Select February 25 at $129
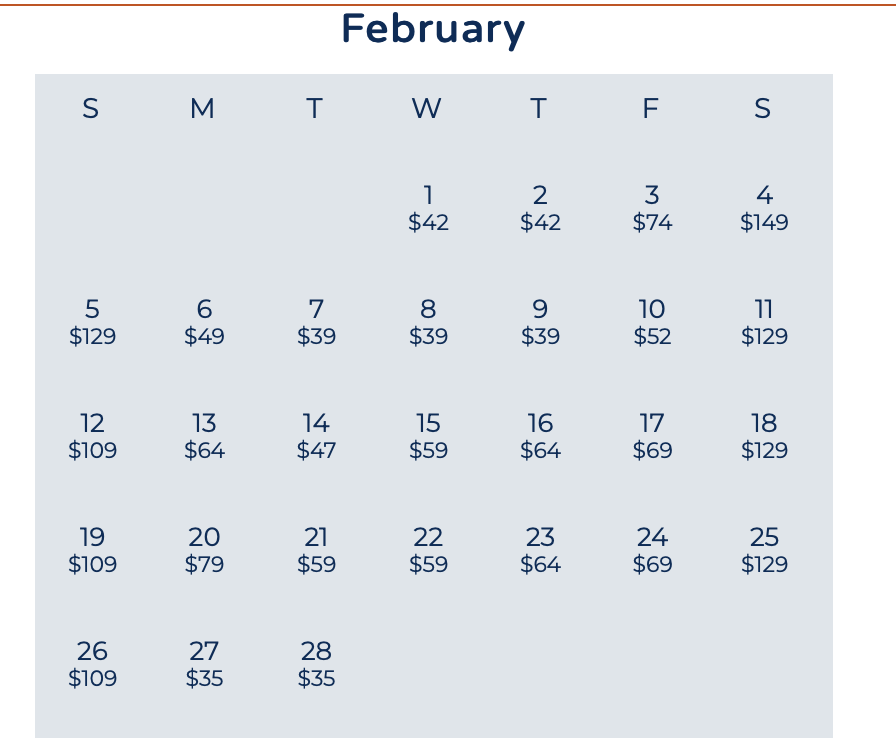Image resolution: width=896 pixels, height=742 pixels. tap(764, 550)
